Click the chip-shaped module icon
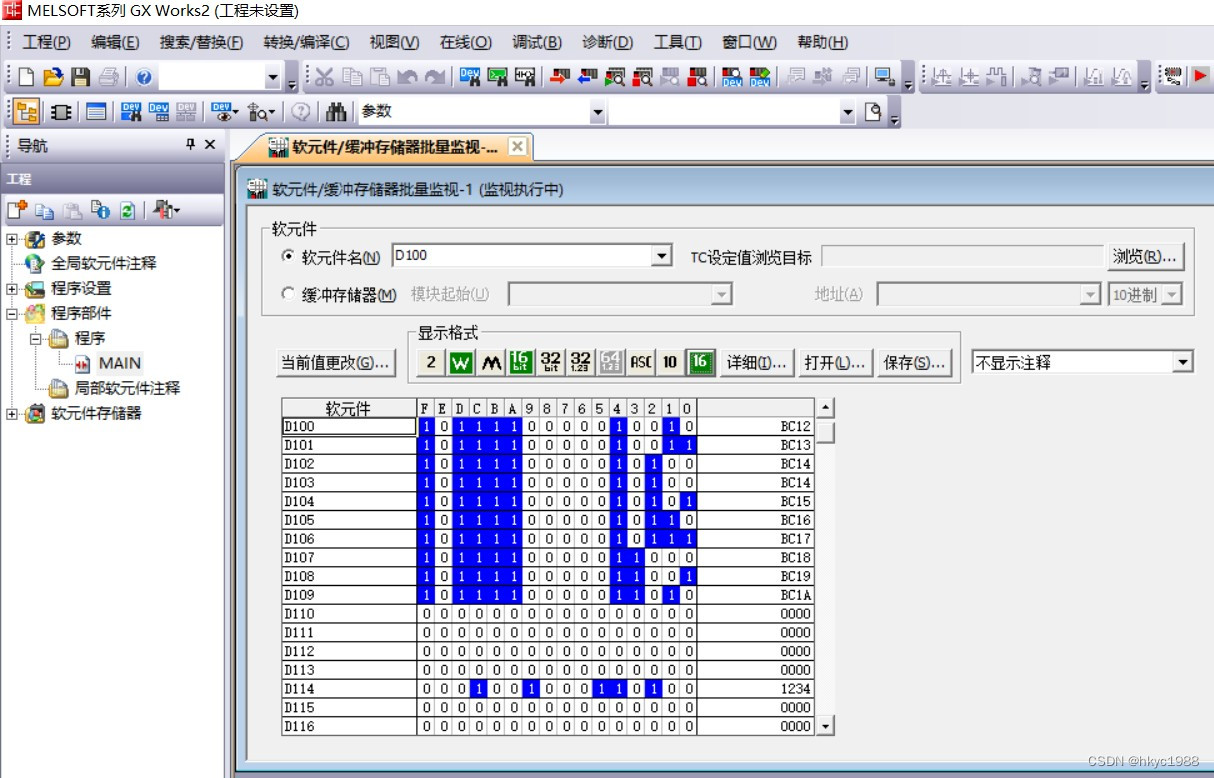The width and height of the screenshot is (1214, 778). point(61,112)
